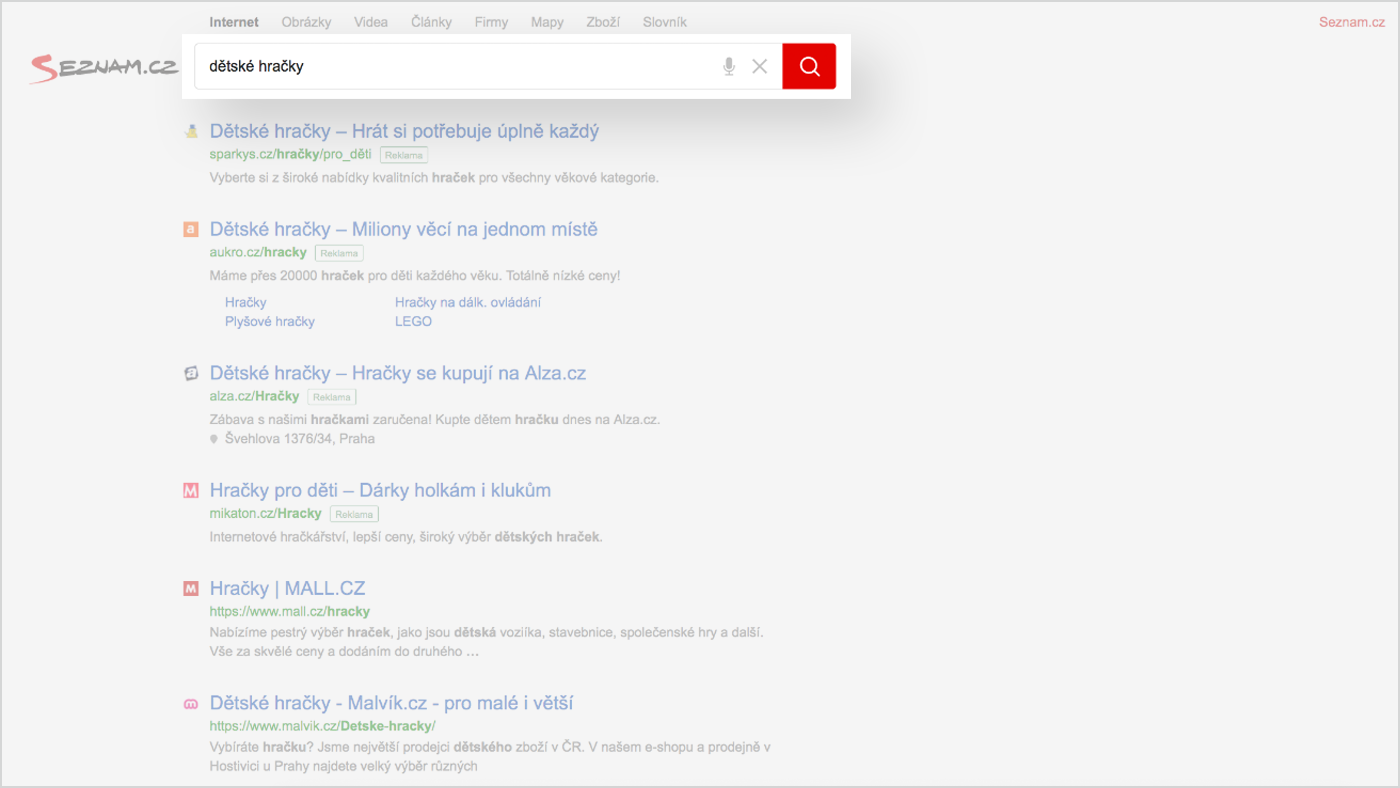
Task: Click the Reklama badge beside mikaton.cz
Action: coord(354,514)
